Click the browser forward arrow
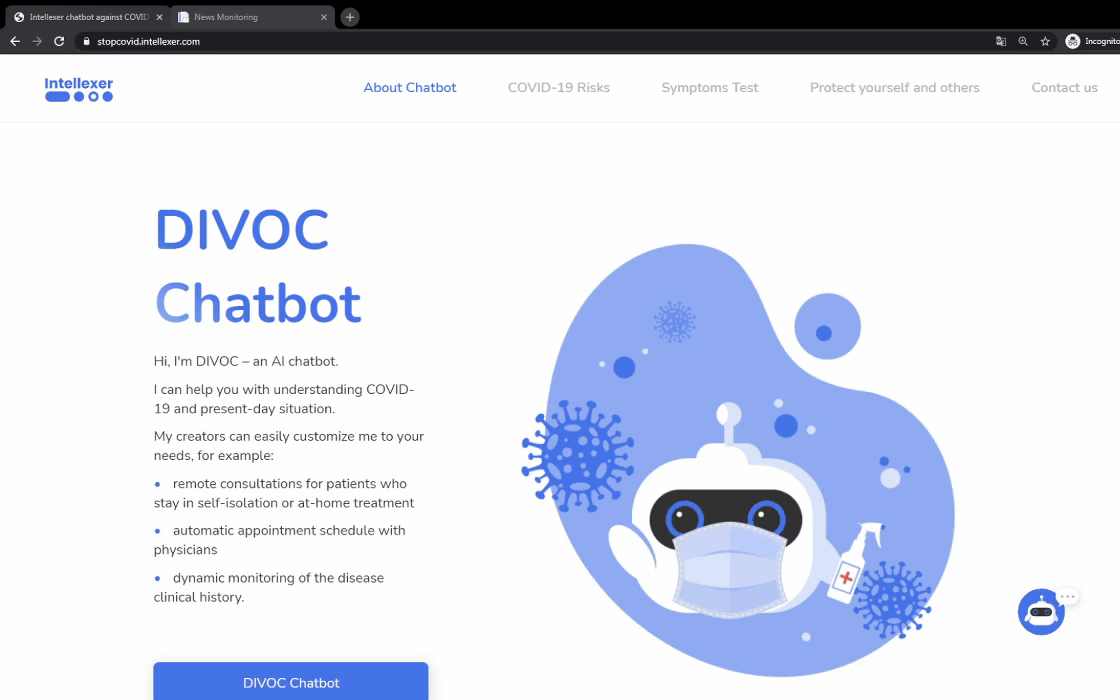Screen dimensions: 1120x700 pos(37,41)
